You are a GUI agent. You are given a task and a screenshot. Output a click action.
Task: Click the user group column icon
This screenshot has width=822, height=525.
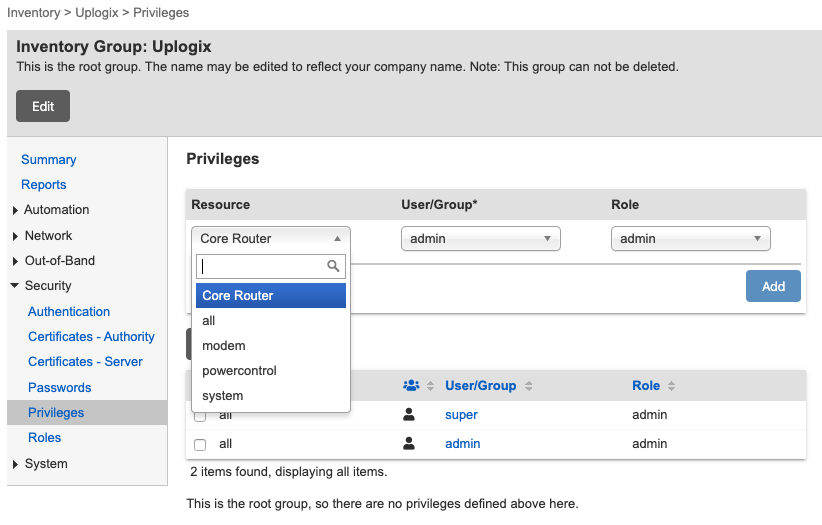click(411, 386)
